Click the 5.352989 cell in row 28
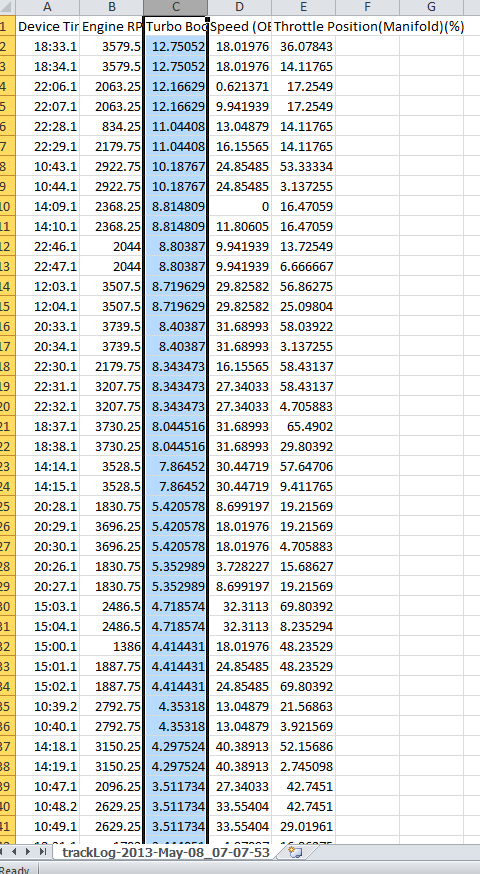Viewport: 480px width, 874px height. 176,567
